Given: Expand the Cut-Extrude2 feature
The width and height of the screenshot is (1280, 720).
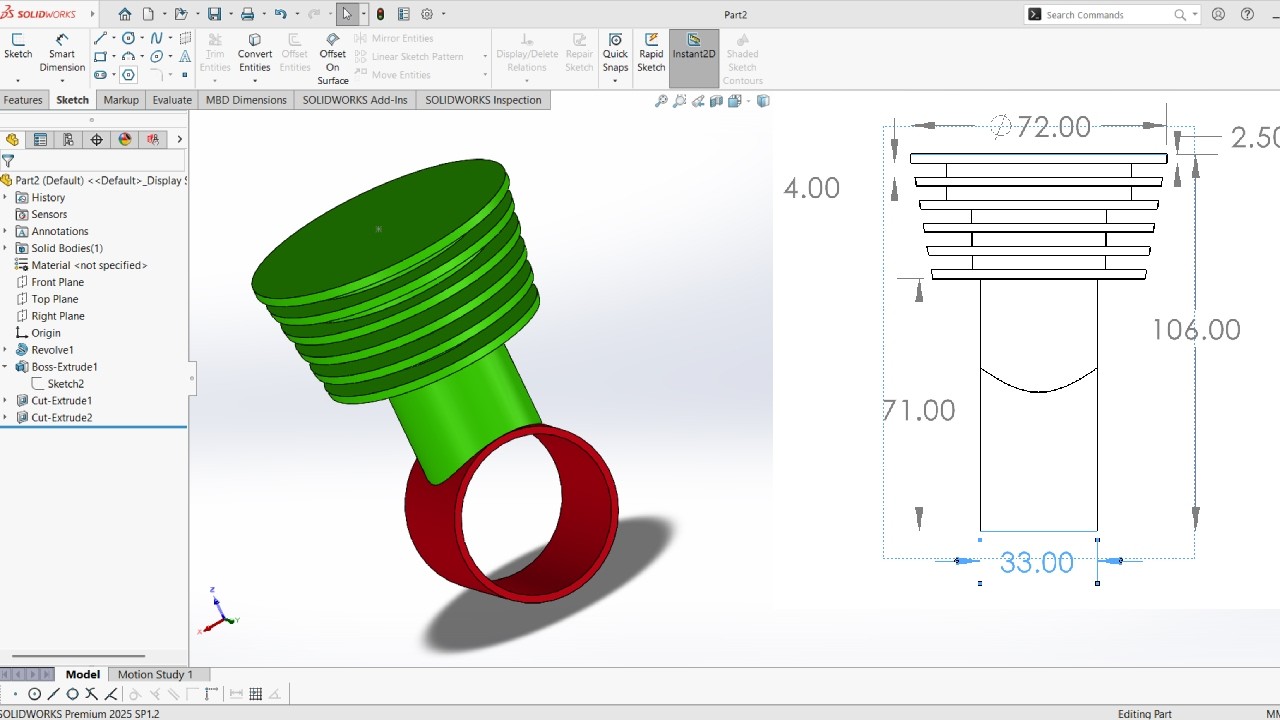Looking at the screenshot, I should click(x=5, y=418).
